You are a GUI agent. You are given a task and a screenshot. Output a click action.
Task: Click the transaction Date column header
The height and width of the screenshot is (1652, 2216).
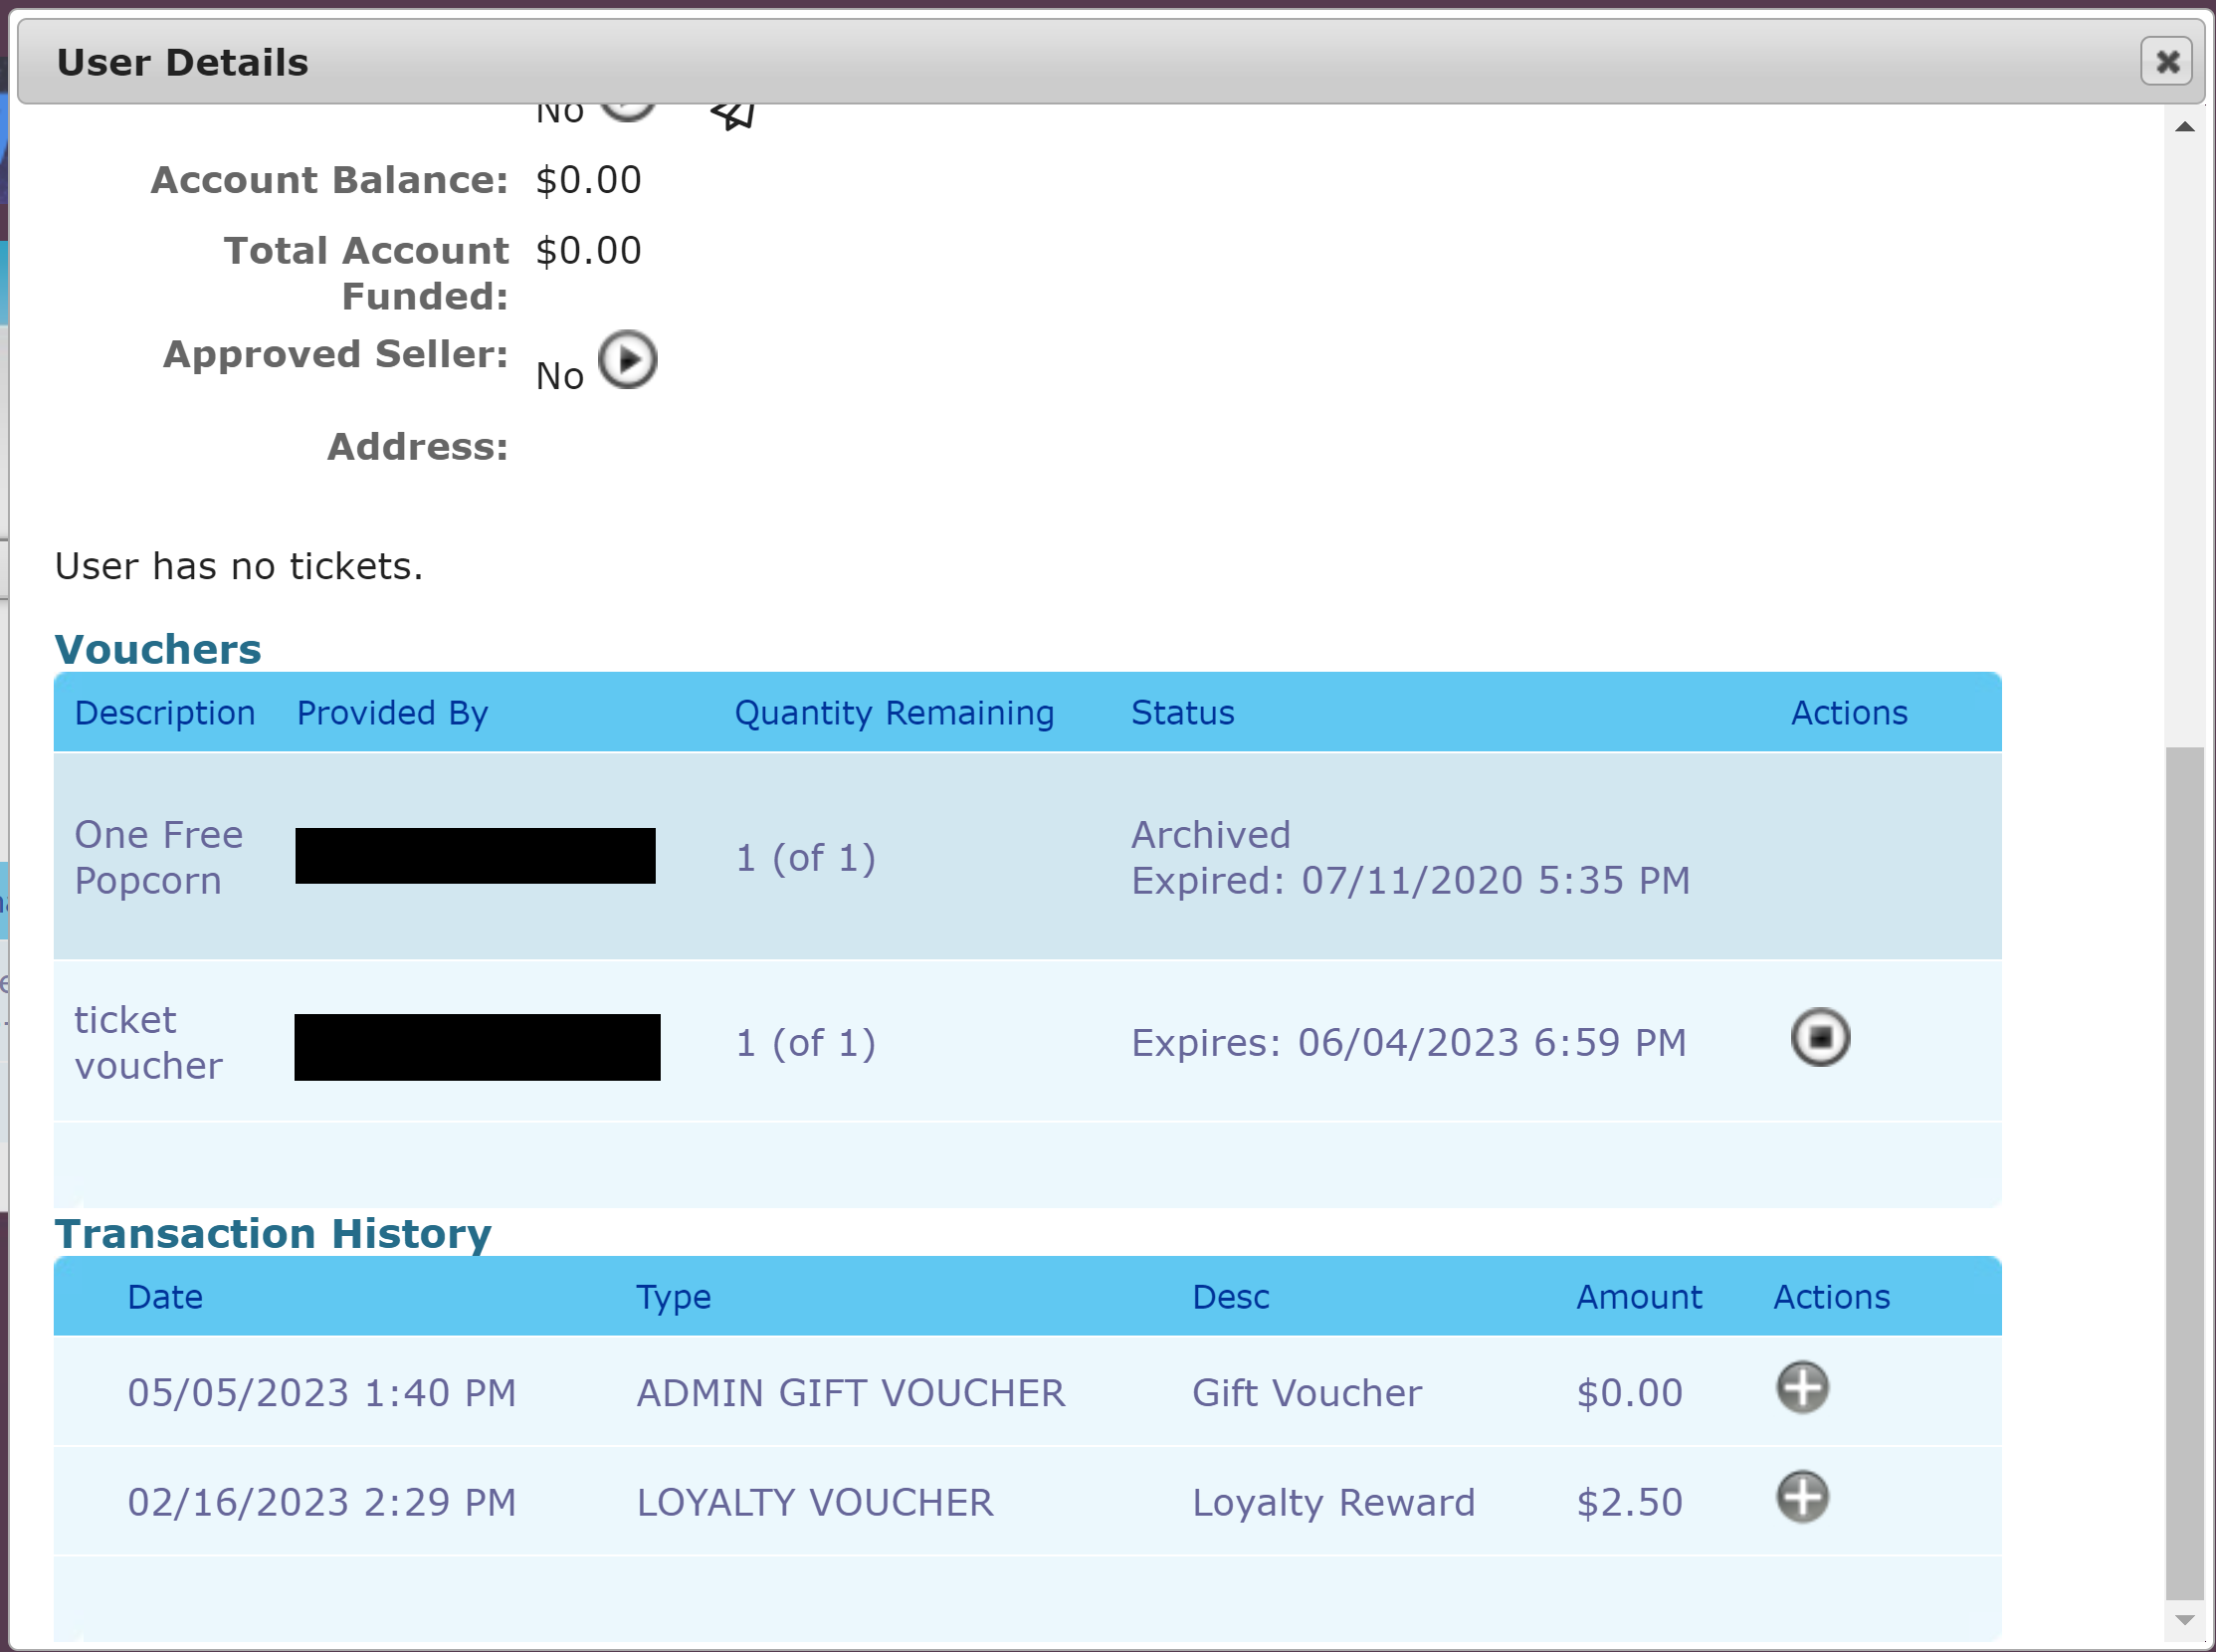coord(165,1297)
